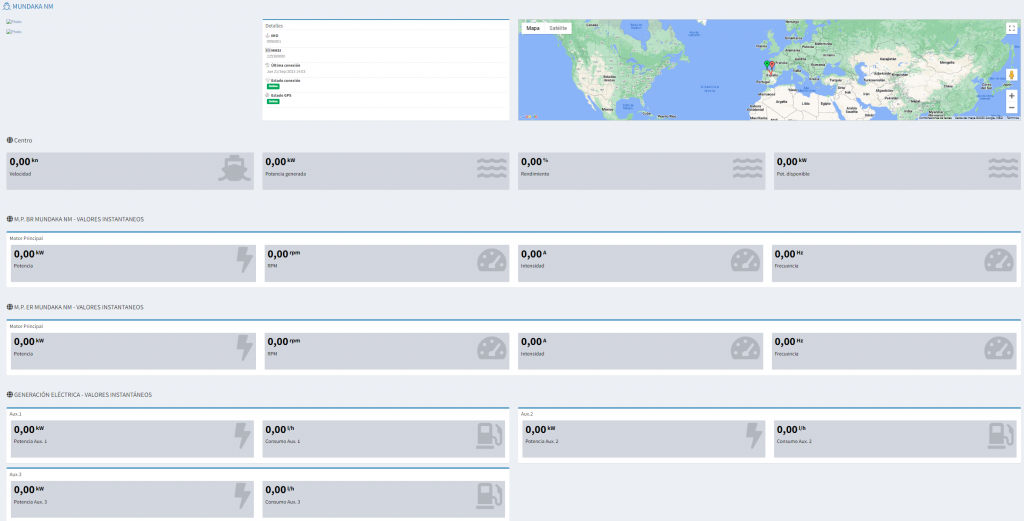Click the waves icon in Rendimiento card
Screen dimensions: 1024x521
(x=747, y=168)
